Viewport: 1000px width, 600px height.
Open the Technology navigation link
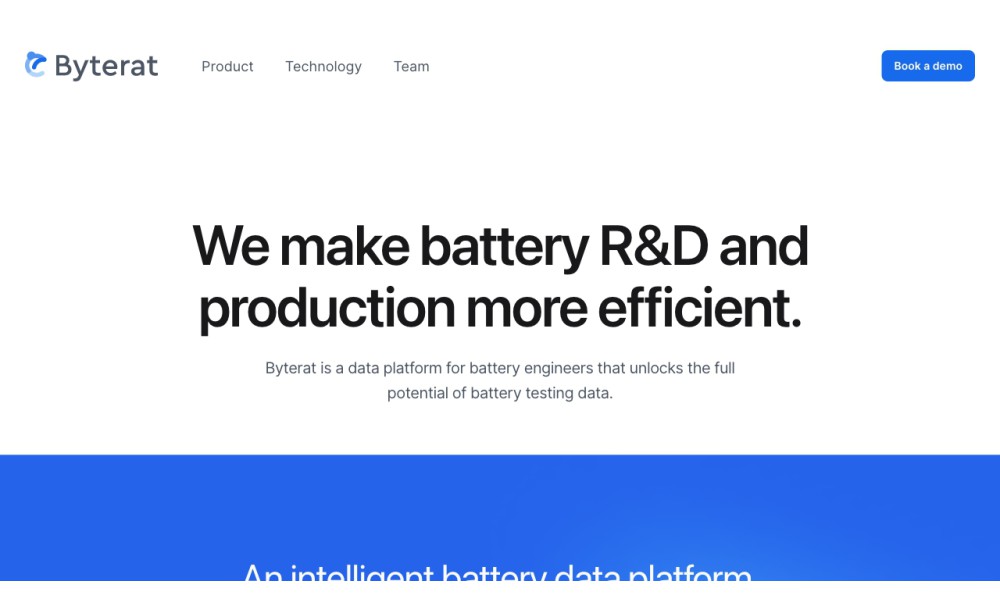click(323, 67)
